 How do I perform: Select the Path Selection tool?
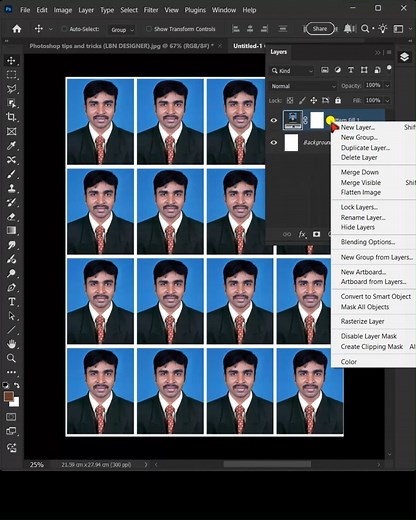point(11,316)
